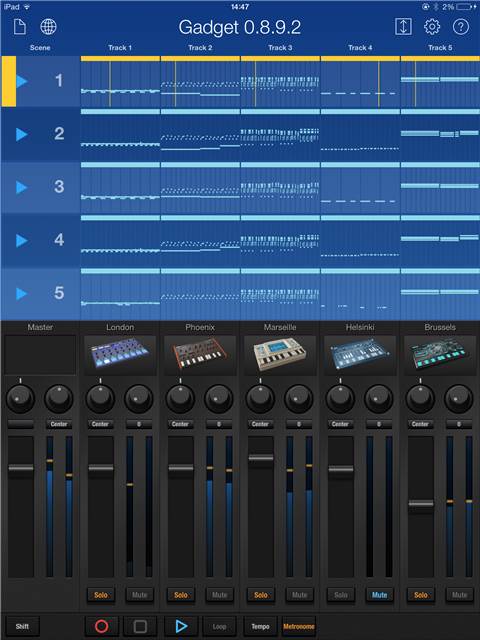Screen dimensions: 480x640
Task: Toggle the Loop button
Action: point(219,627)
